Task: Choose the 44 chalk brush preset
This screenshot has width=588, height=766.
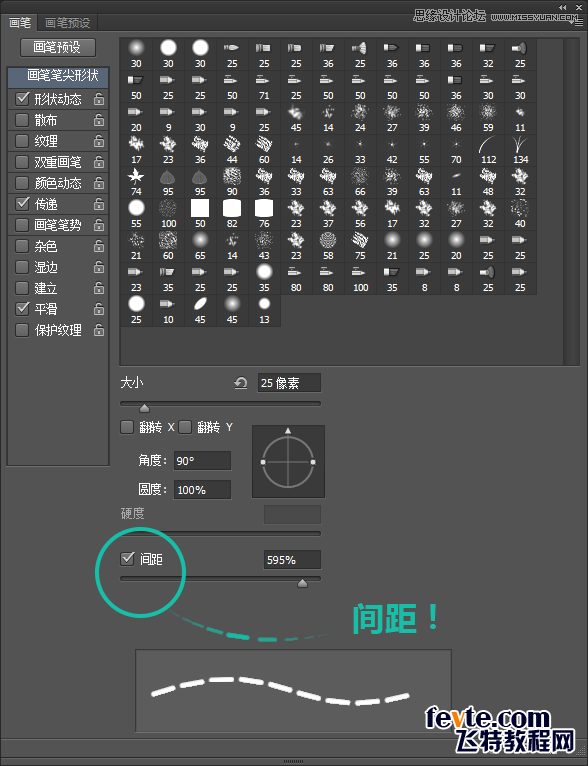Action: 232,150
